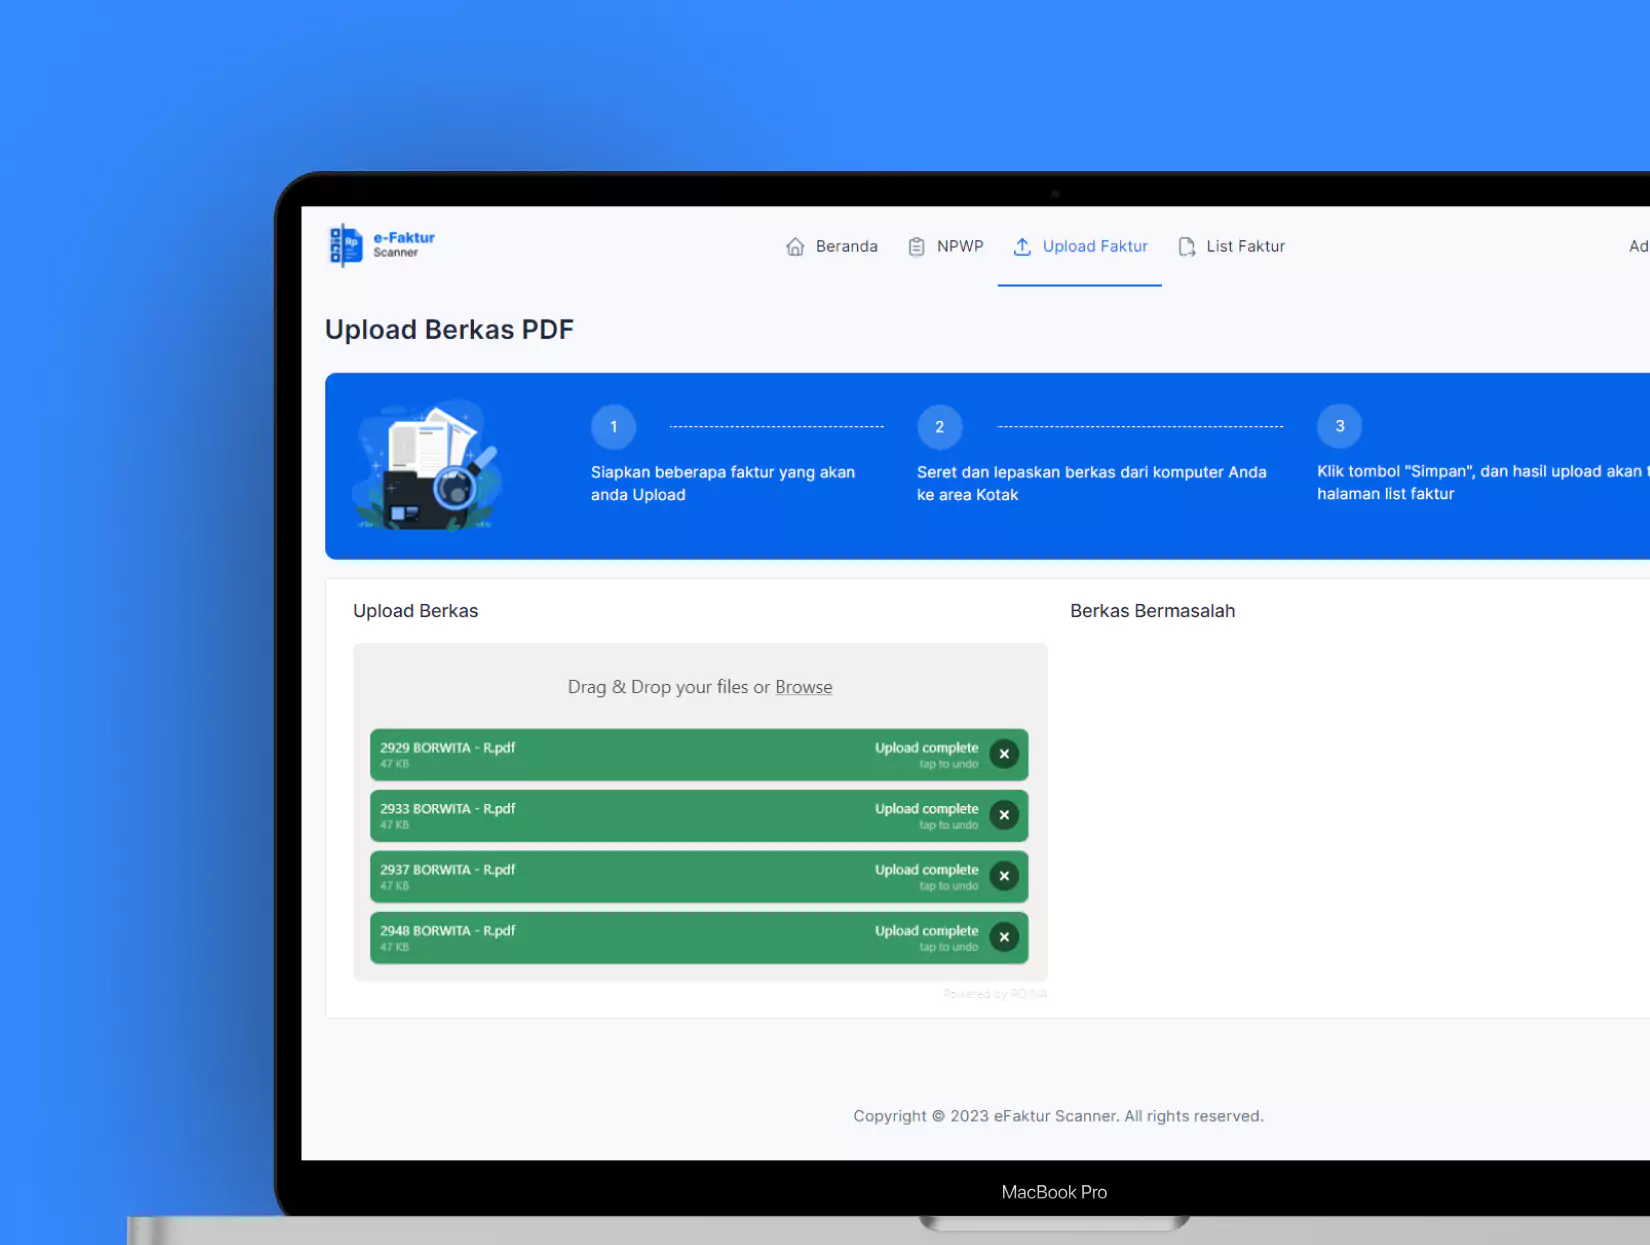Click the 2933 BORWITA - R.pdf file name

[x=448, y=809]
